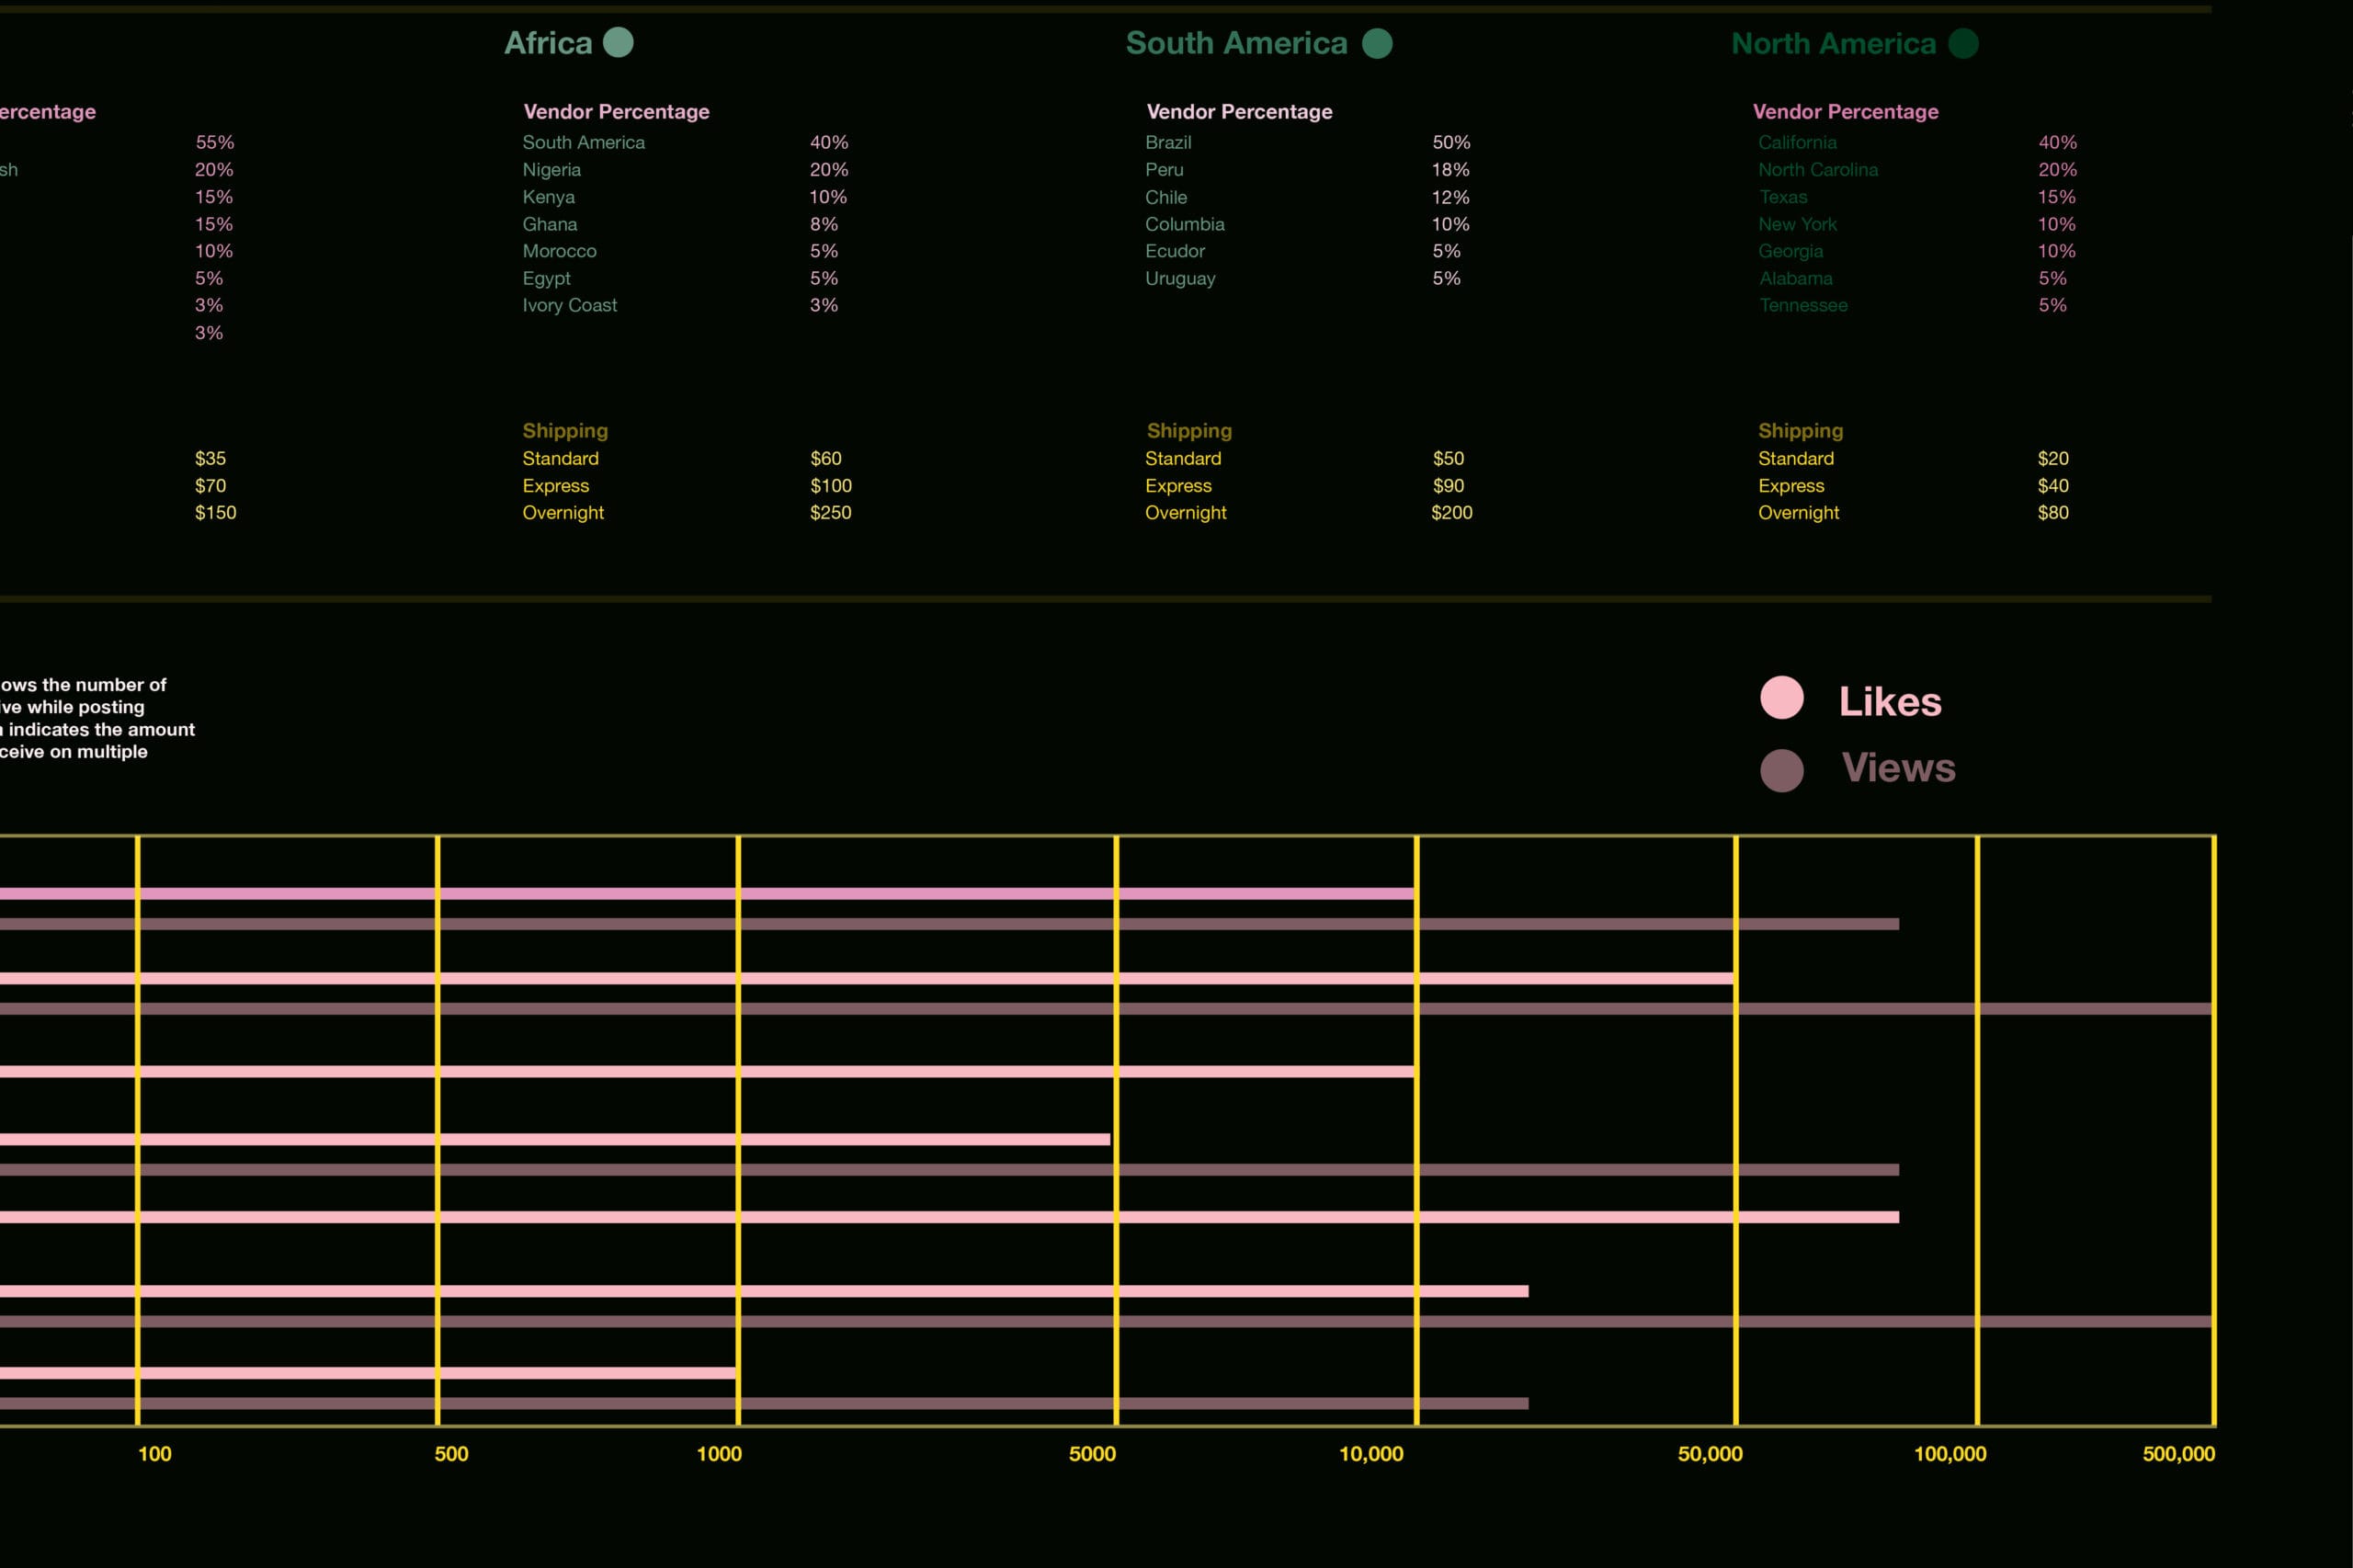Click the mauve Views legend circle
Image resolution: width=2353 pixels, height=1568 pixels.
point(1781,770)
